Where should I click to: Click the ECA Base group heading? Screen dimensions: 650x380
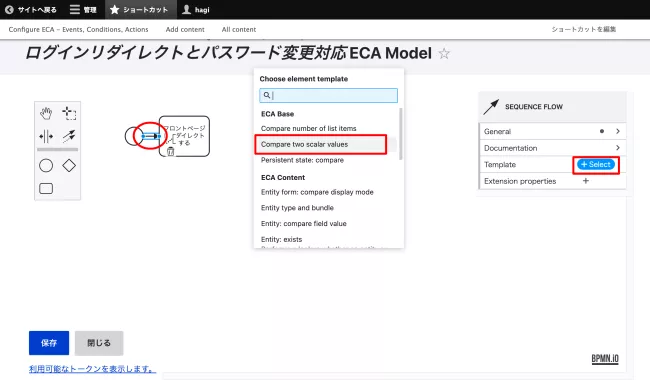(x=277, y=114)
